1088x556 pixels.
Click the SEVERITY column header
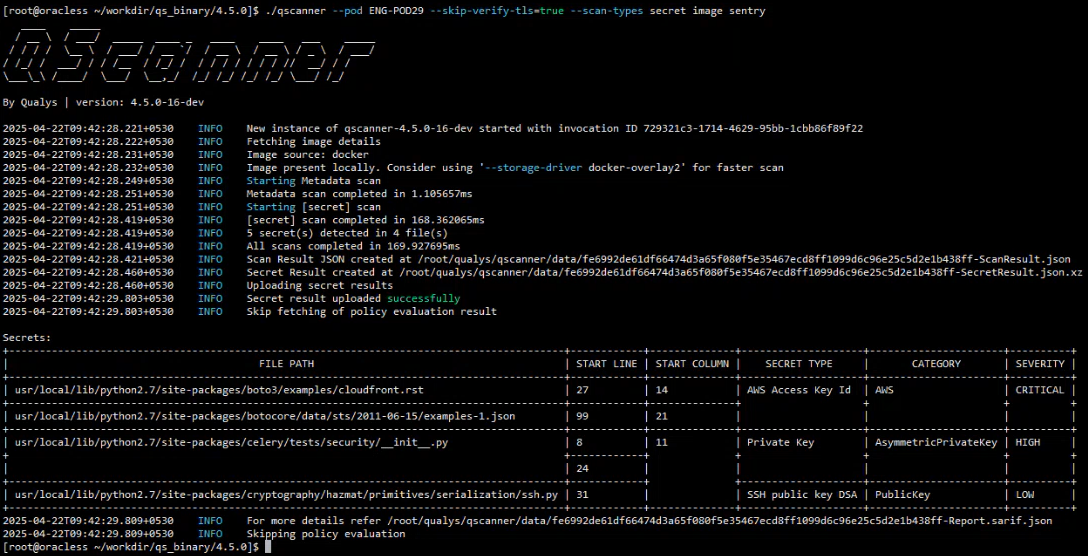click(1040, 364)
